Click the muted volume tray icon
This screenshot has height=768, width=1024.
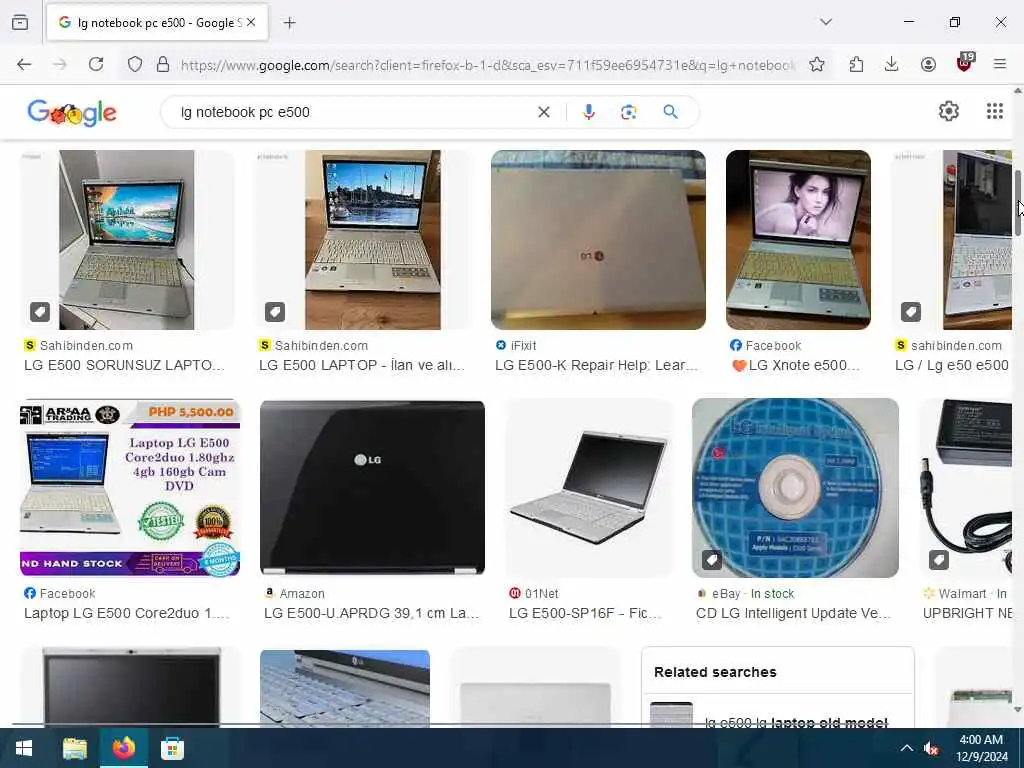pyautogui.click(x=931, y=748)
